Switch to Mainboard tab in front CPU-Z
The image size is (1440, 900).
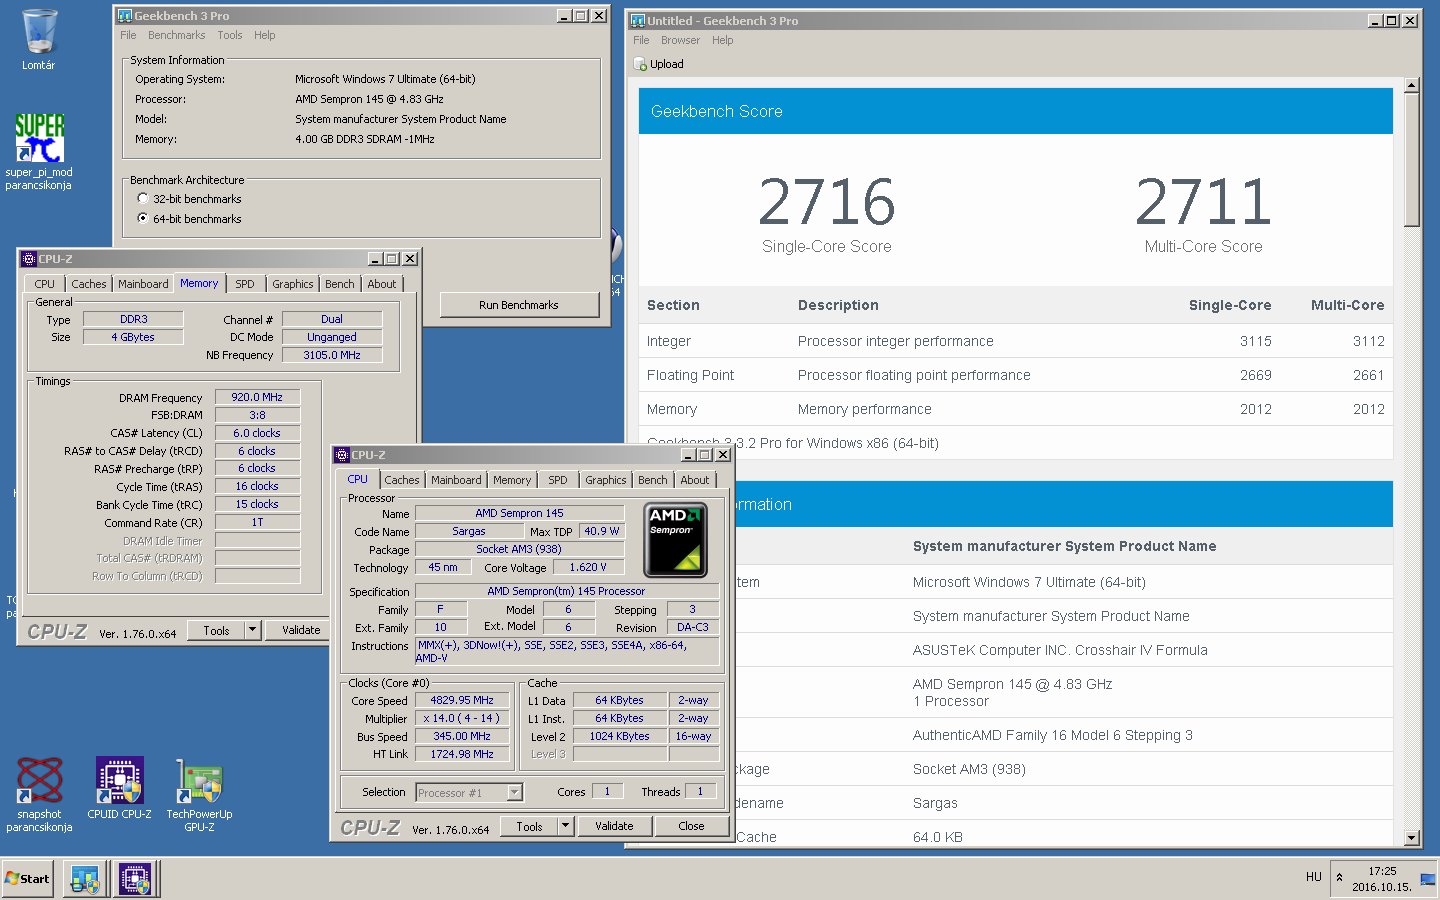coord(456,480)
